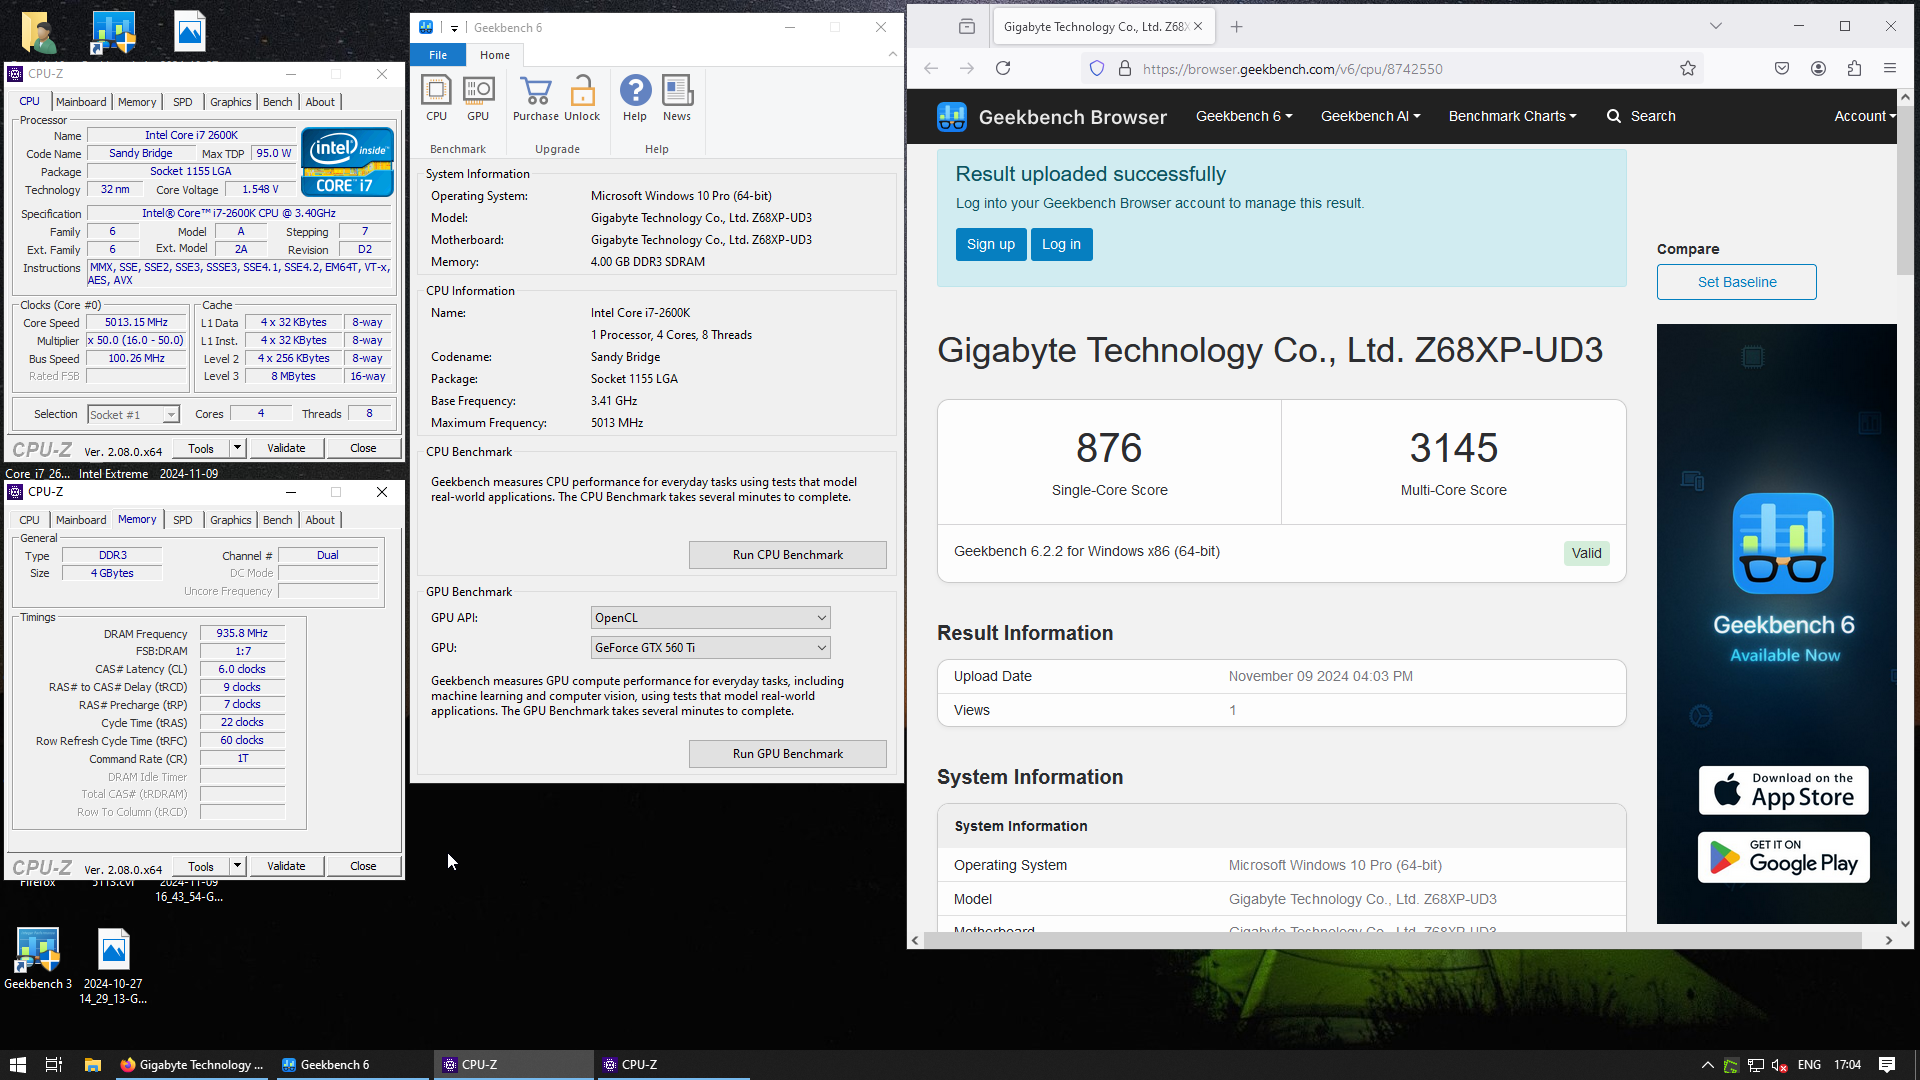The height and width of the screenshot is (1080, 1920).
Task: Open the GPU GeForce GTX 560 Ti dropdown
Action: (711, 648)
